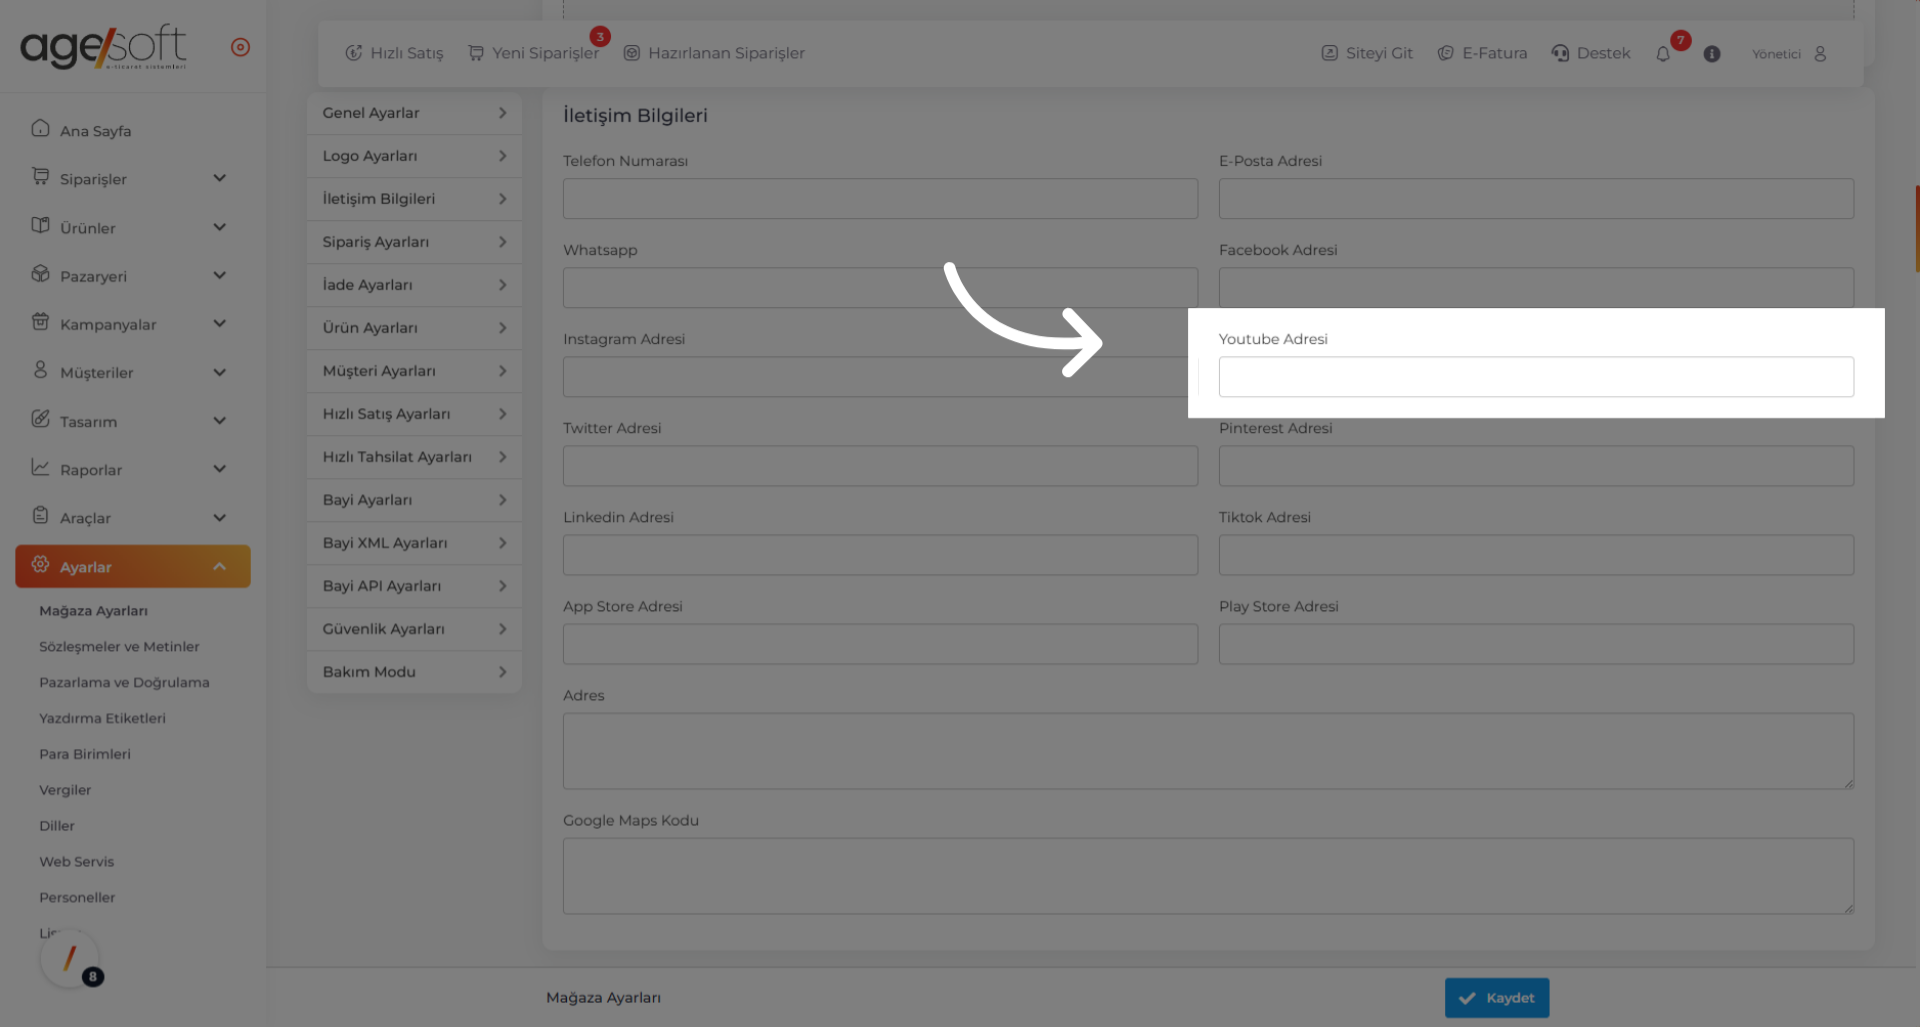
Task: Click the Tiktok Adresi input field
Action: 1536,555
